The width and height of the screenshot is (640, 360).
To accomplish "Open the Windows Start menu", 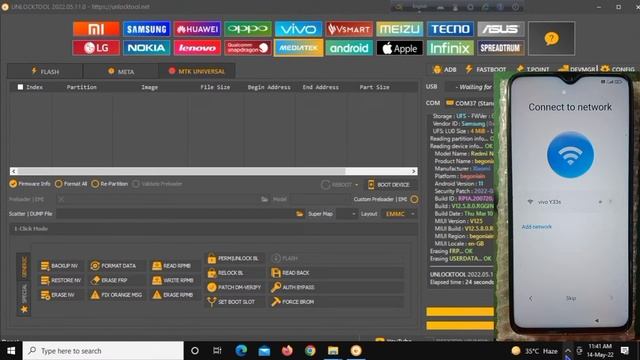I will click(x=11, y=351).
